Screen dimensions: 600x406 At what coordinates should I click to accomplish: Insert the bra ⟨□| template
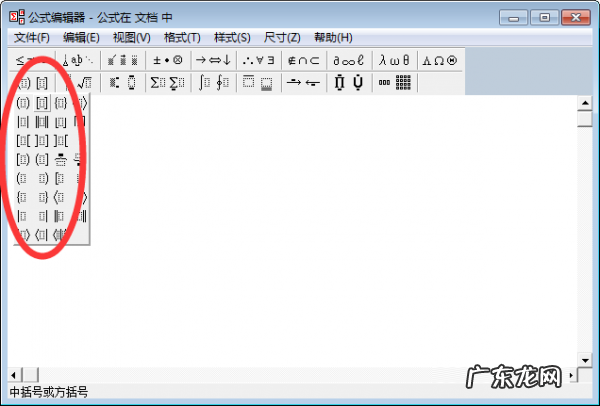tap(42, 235)
